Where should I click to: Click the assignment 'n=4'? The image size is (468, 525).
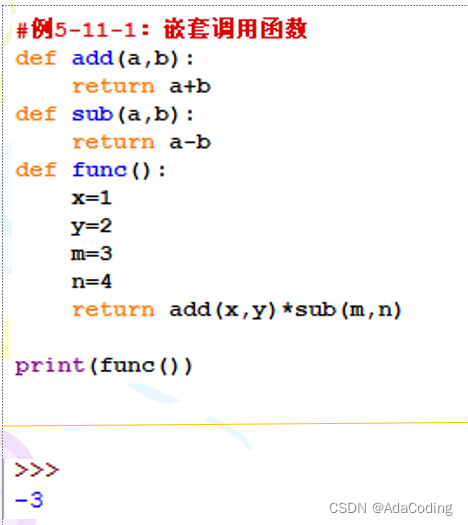91,282
